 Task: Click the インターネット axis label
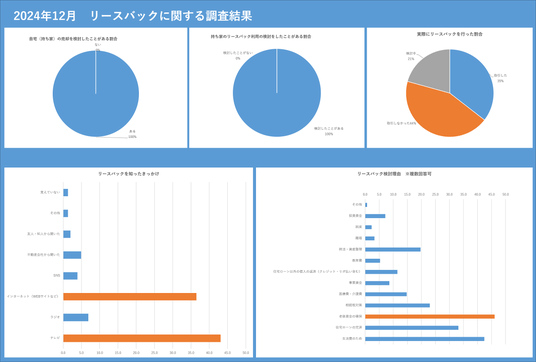point(32,296)
